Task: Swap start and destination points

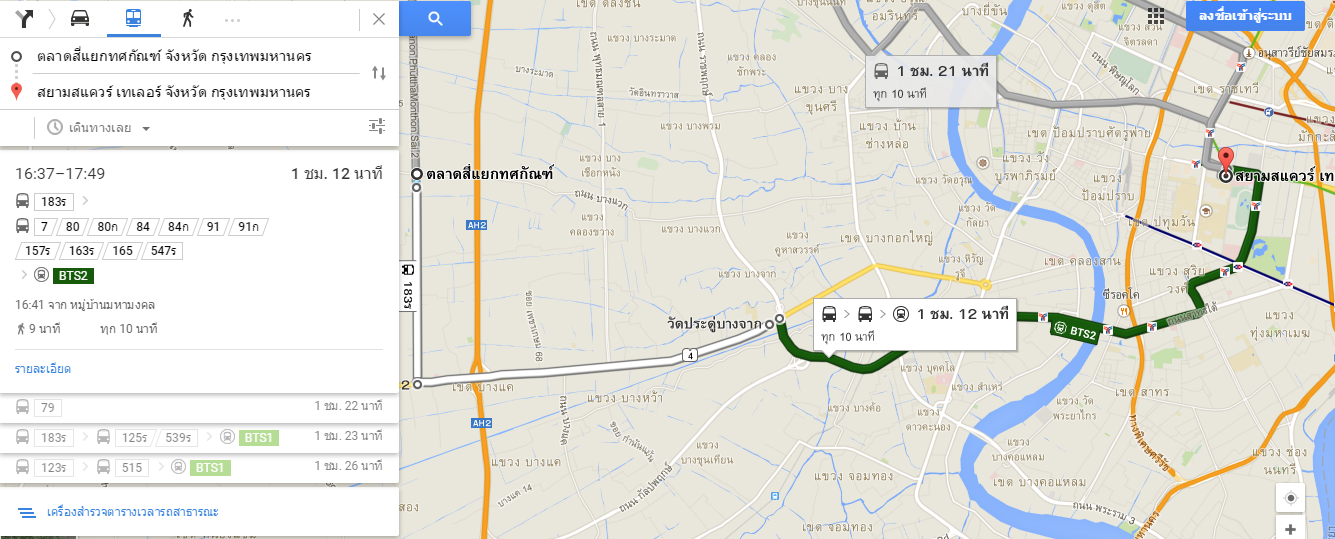Action: click(379, 72)
